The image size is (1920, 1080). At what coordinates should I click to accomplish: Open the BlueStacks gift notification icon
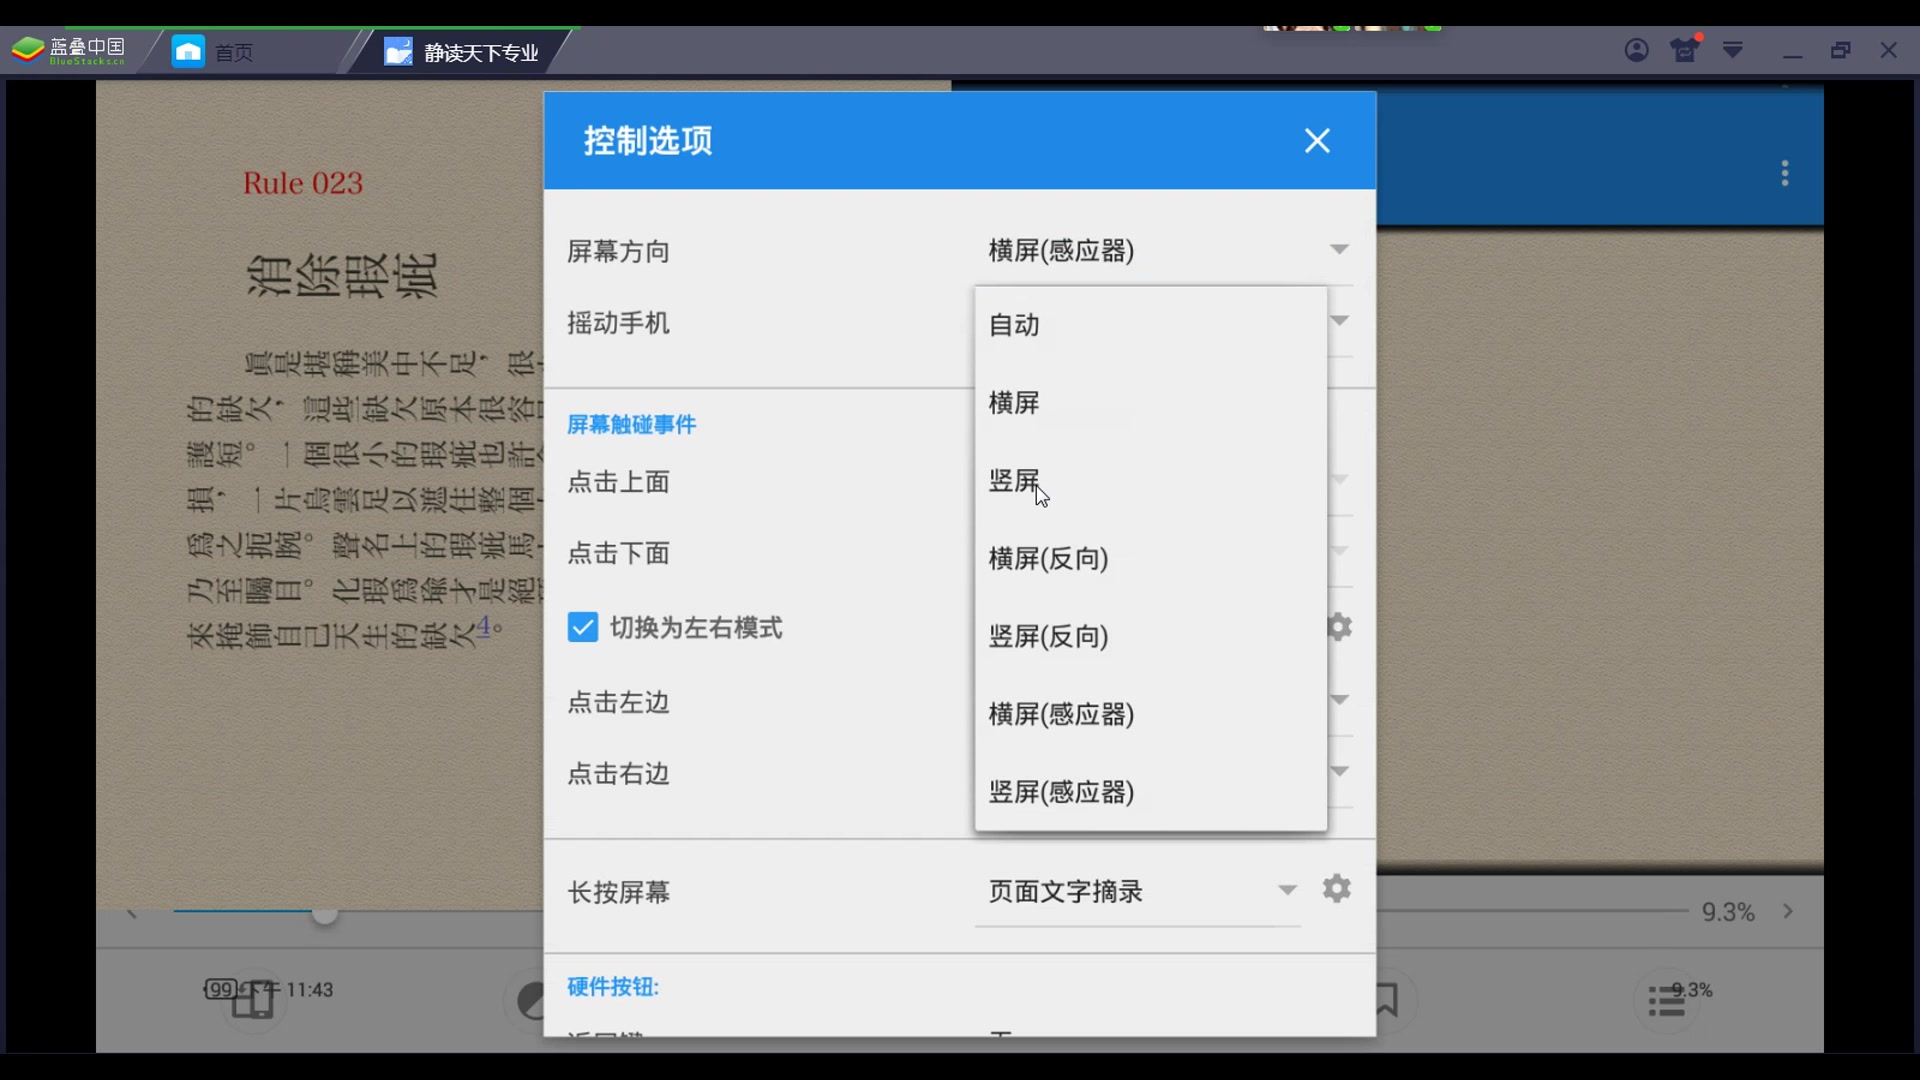click(x=1685, y=49)
